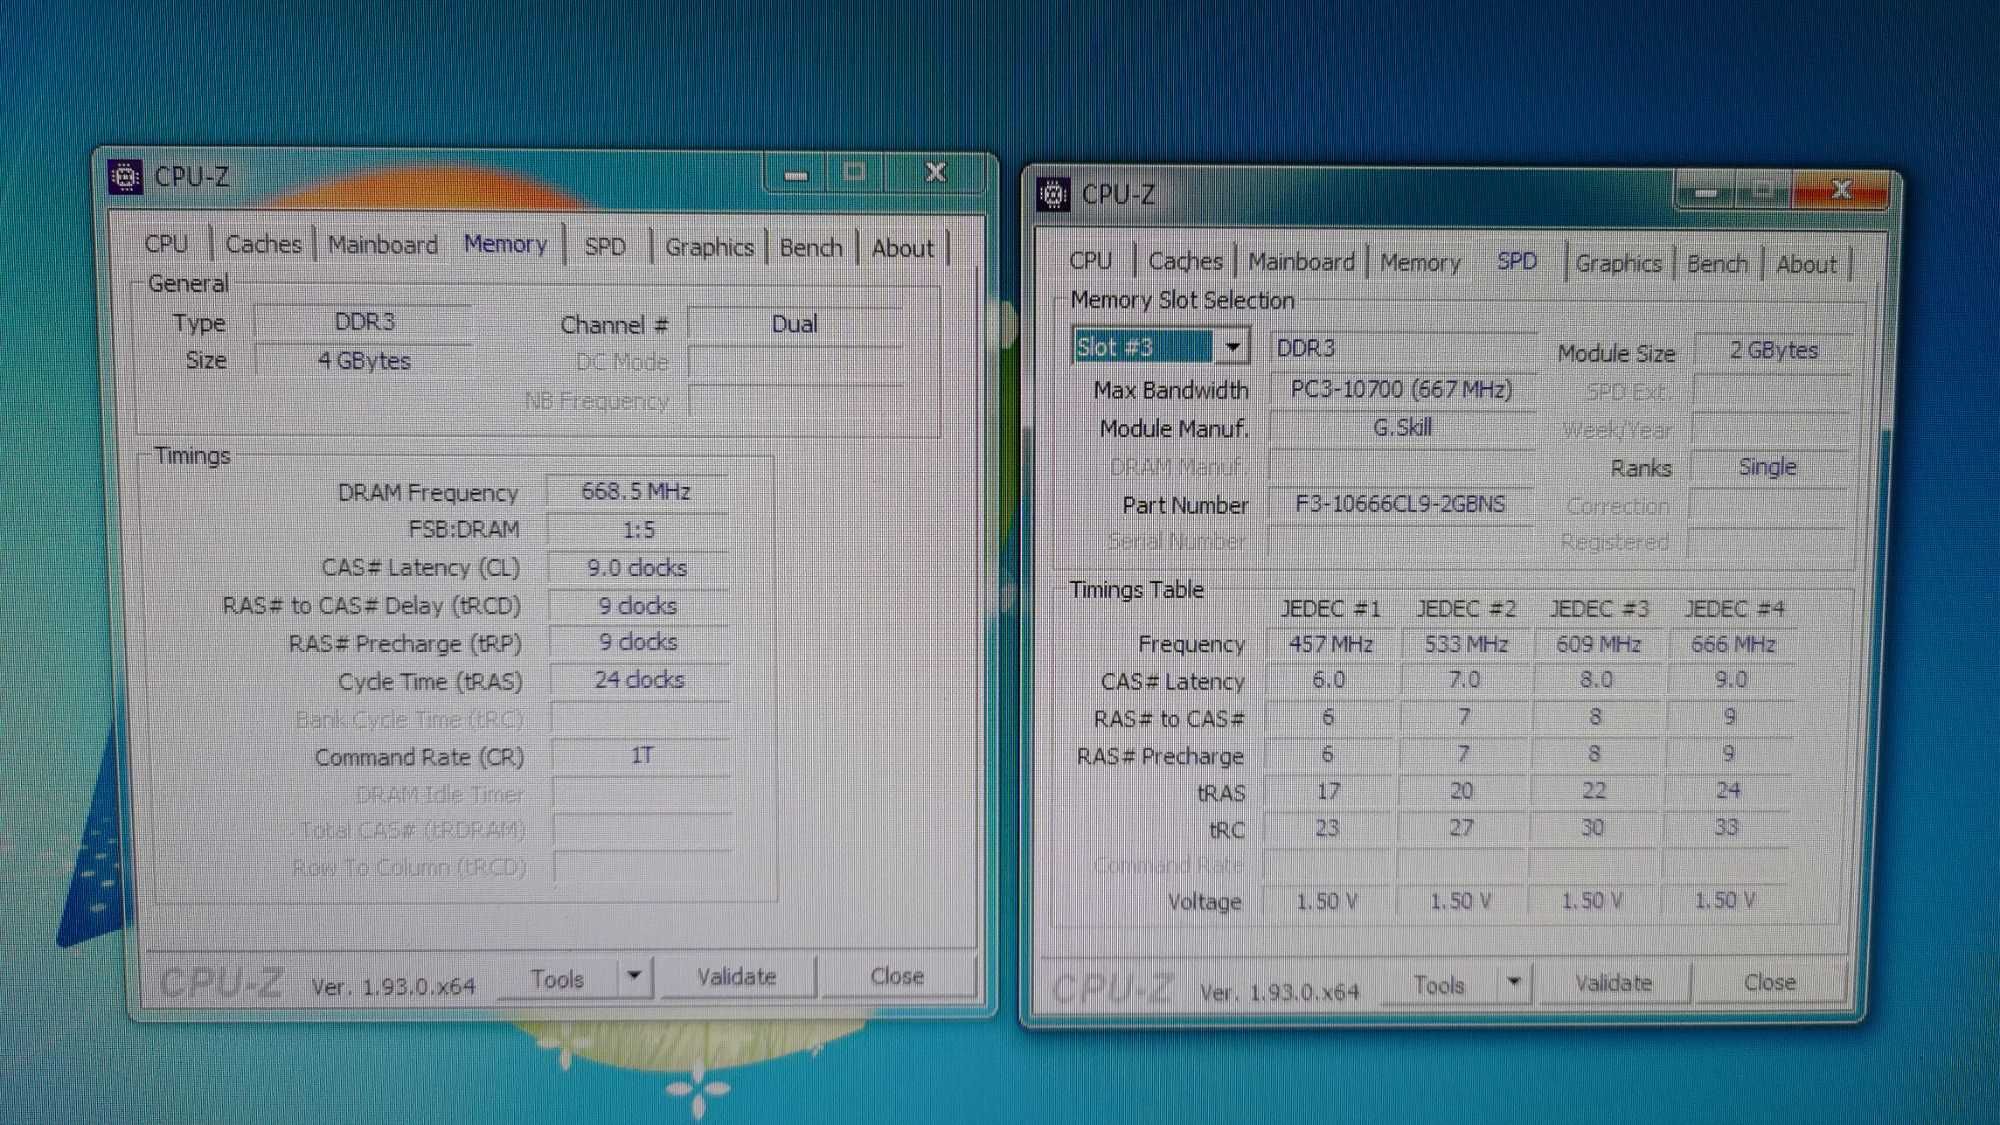Open About tab in left window
2000x1125 pixels.
click(x=902, y=248)
